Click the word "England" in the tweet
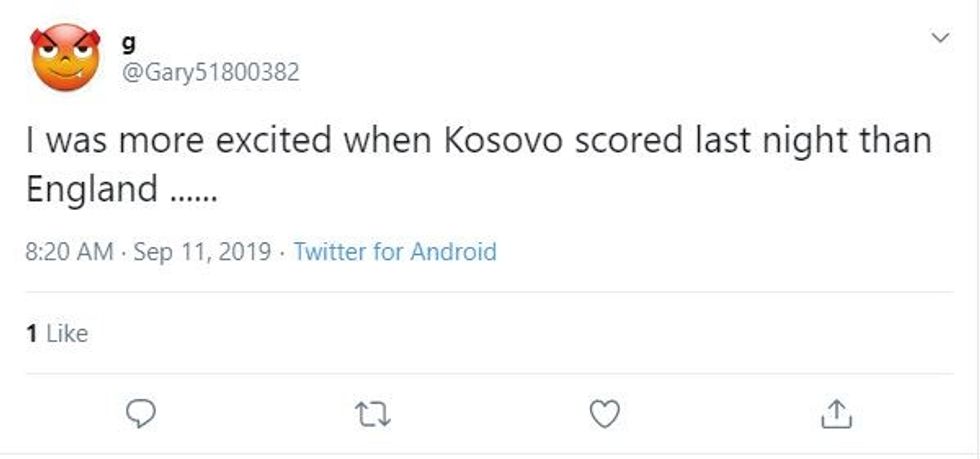The height and width of the screenshot is (459, 980). tap(92, 190)
